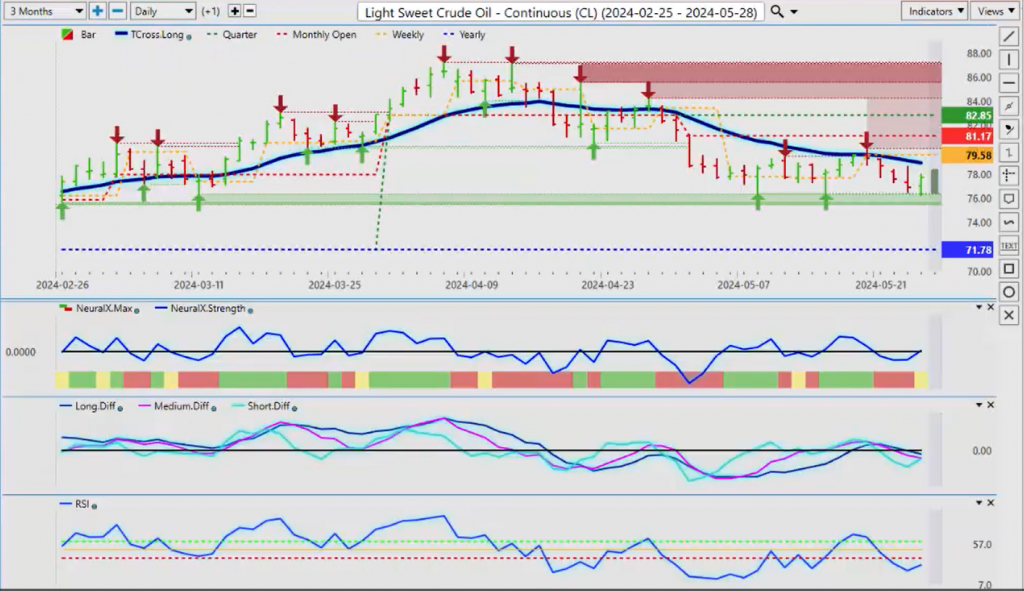
Task: Expand the RSI panel options arrow
Action: [976, 503]
